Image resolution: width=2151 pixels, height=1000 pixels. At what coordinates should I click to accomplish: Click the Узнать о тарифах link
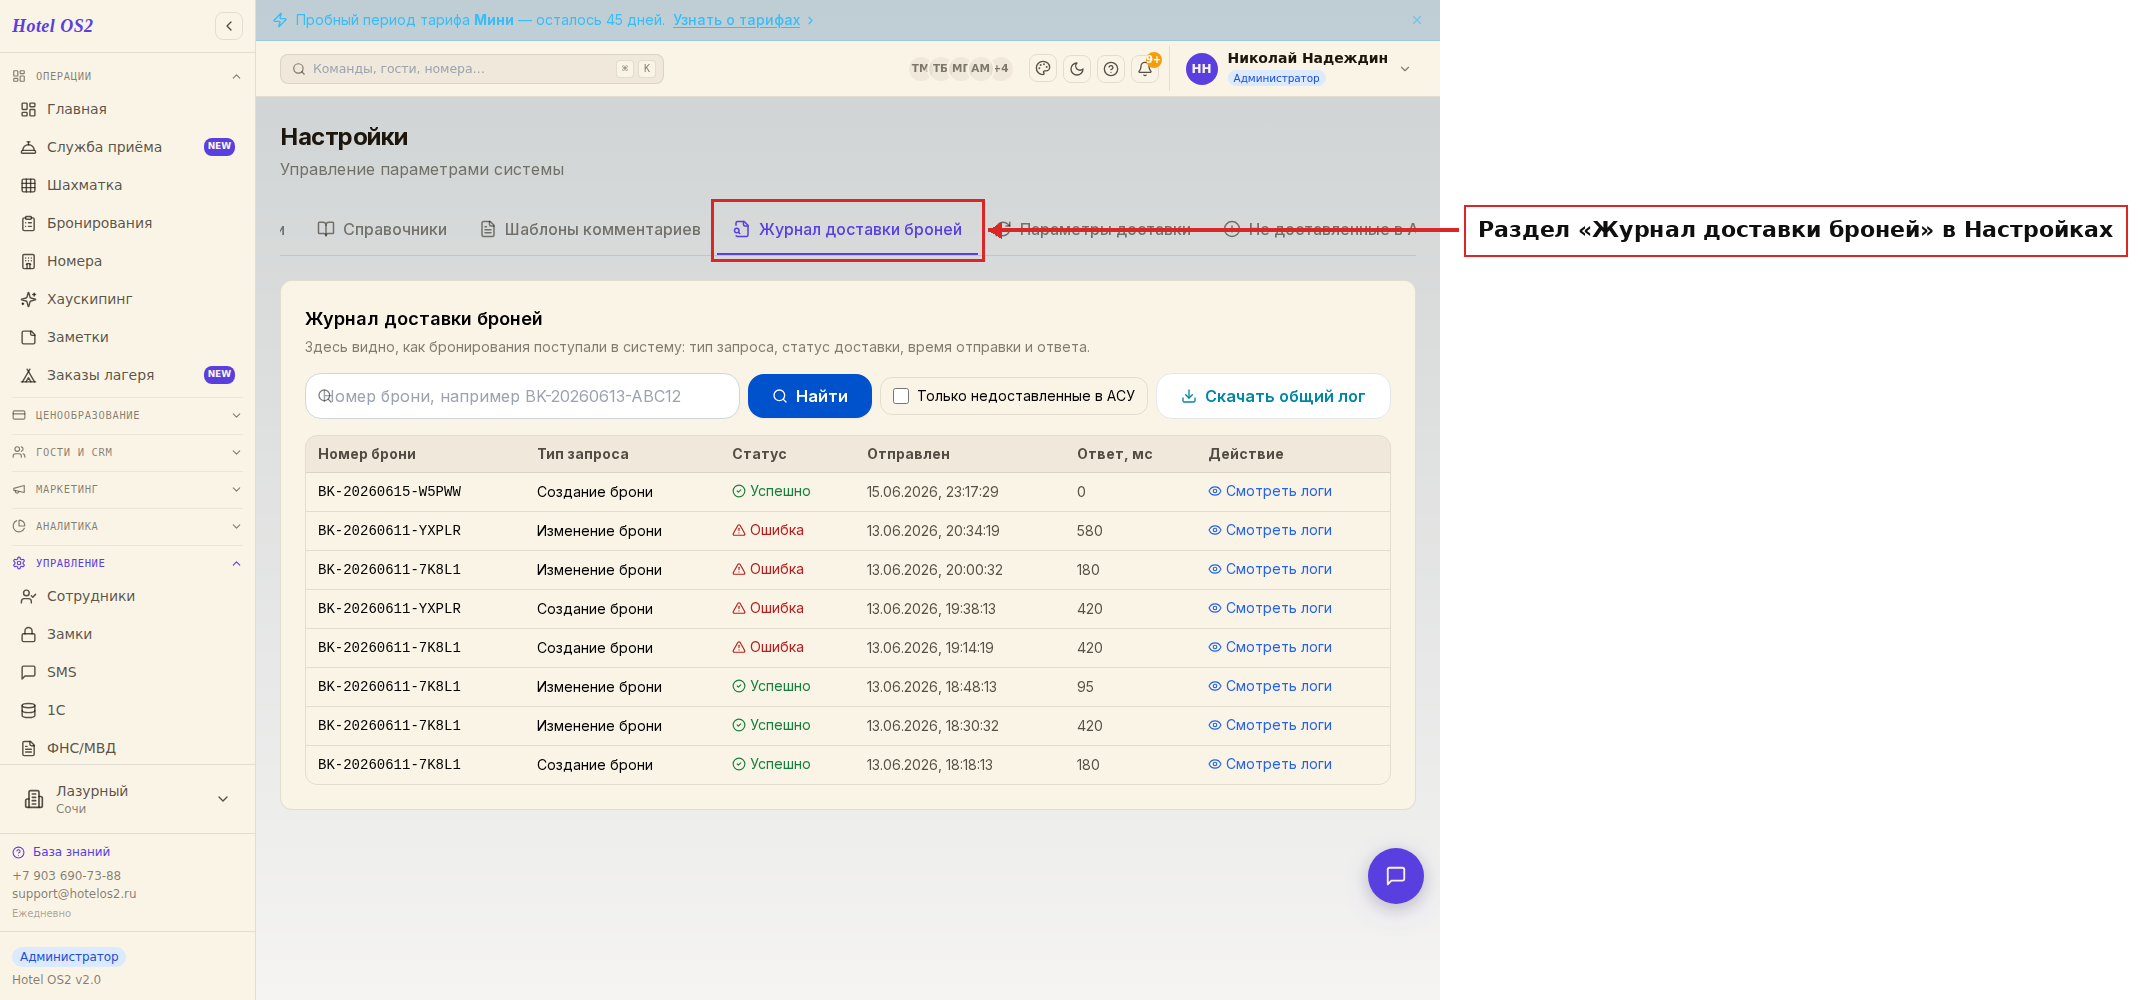736,20
